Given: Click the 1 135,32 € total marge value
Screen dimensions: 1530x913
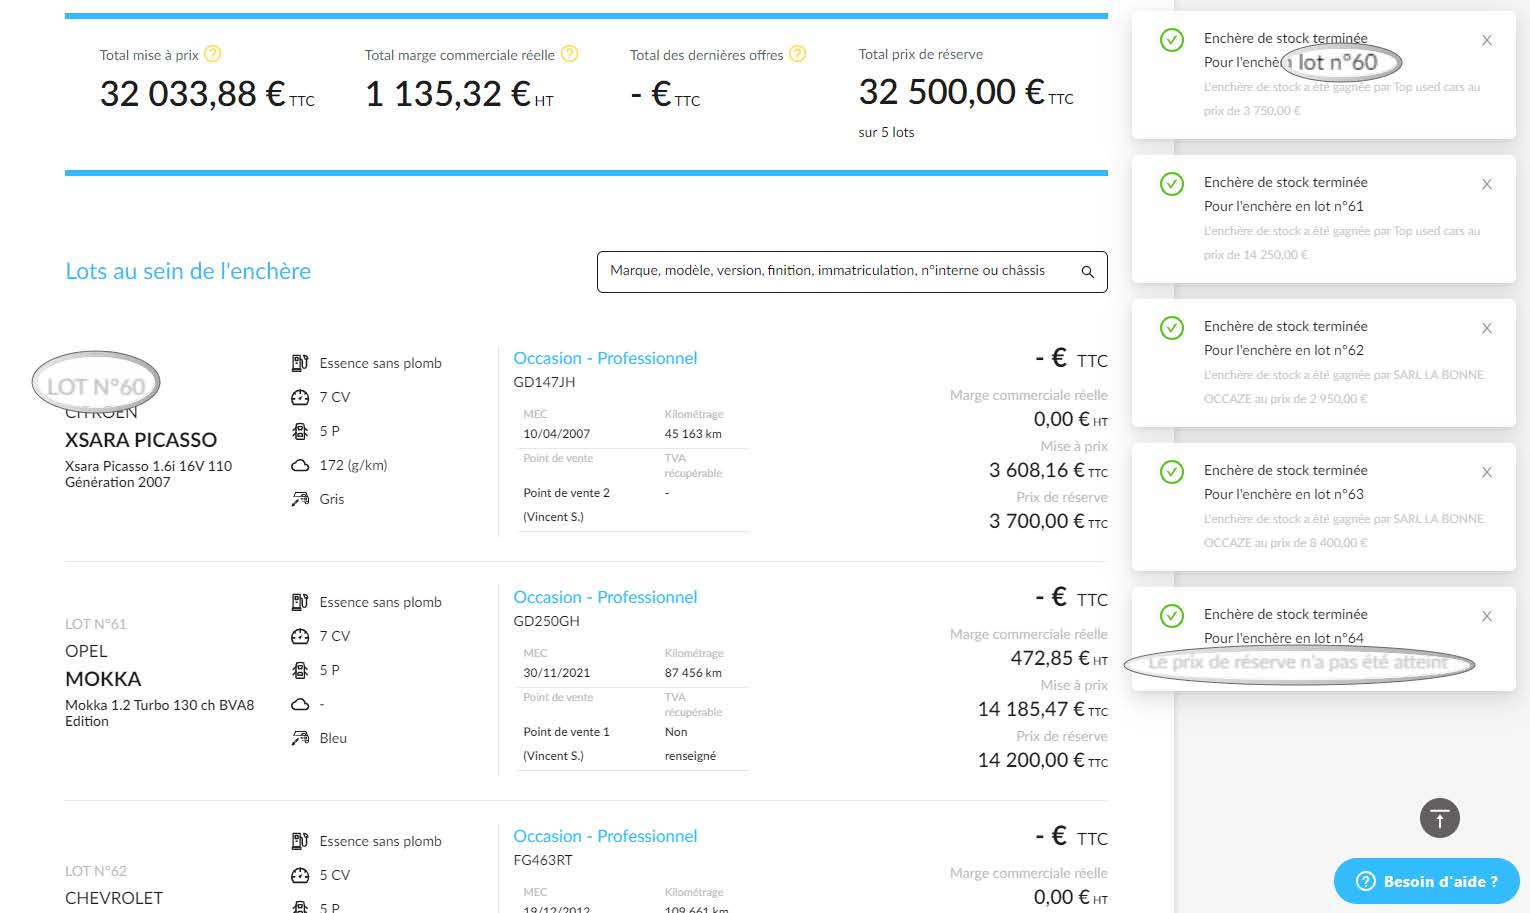Looking at the screenshot, I should tap(459, 94).
